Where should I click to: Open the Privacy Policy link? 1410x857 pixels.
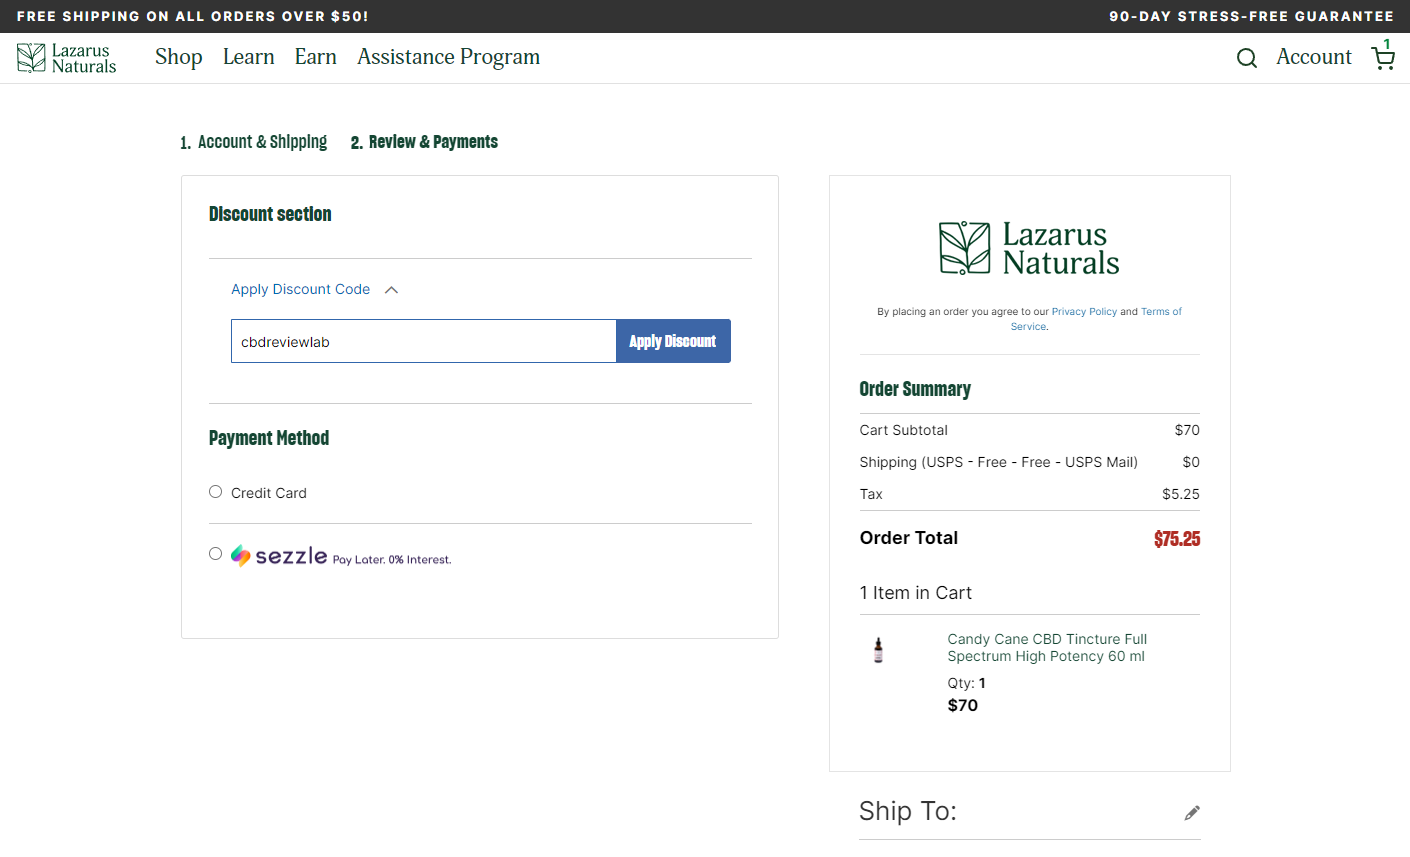pyautogui.click(x=1084, y=312)
